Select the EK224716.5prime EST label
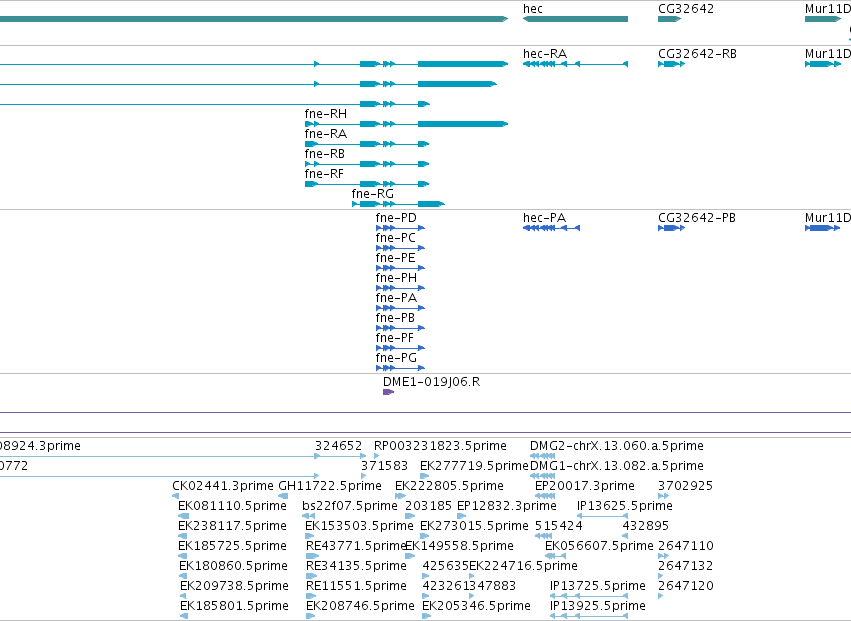 (x=523, y=566)
